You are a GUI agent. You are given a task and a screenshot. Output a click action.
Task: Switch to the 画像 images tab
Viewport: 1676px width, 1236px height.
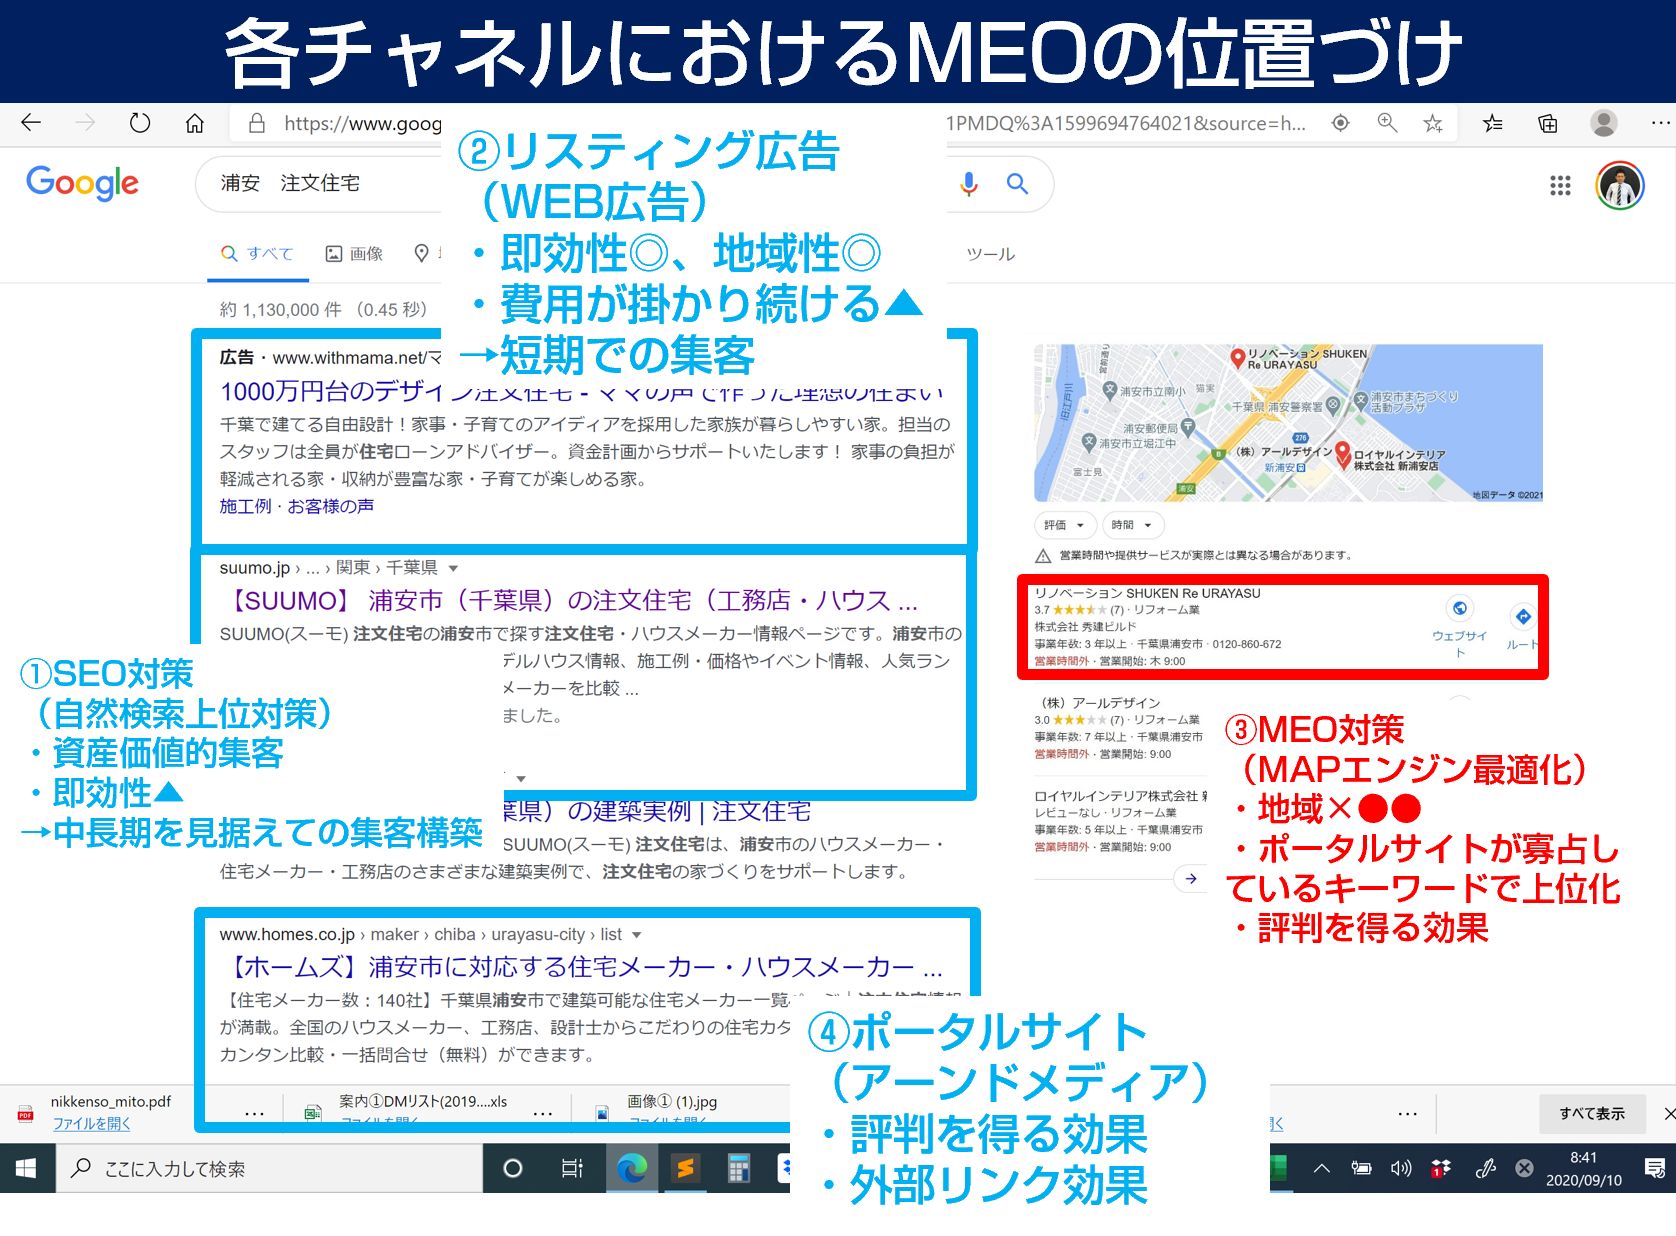coord(354,254)
